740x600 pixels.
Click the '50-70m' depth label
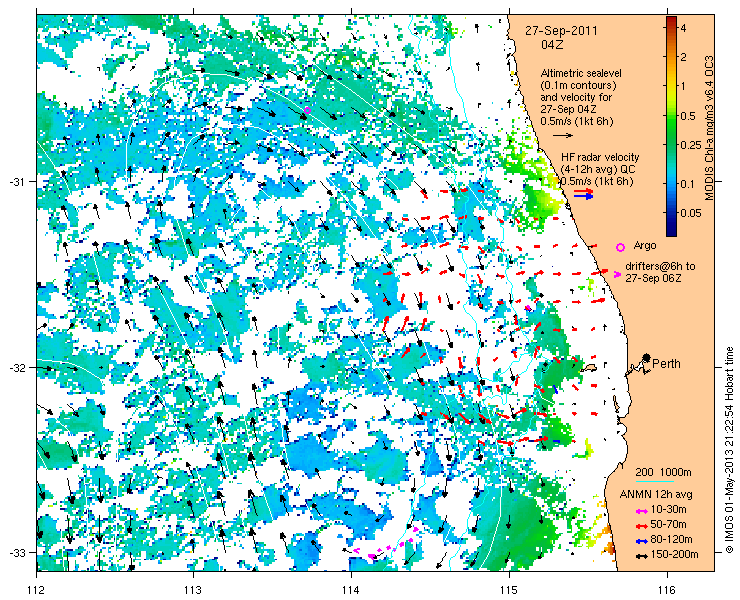(x=668, y=524)
